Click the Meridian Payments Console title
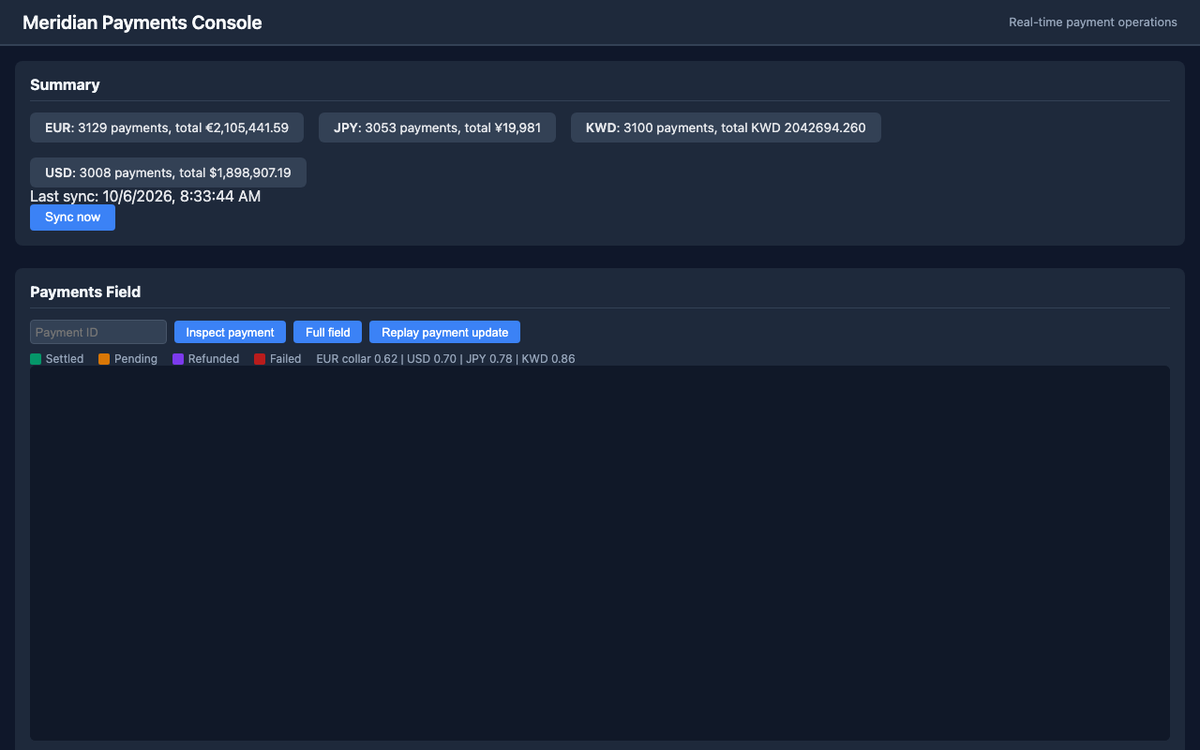Screen dimensions: 1200x750 142,23
